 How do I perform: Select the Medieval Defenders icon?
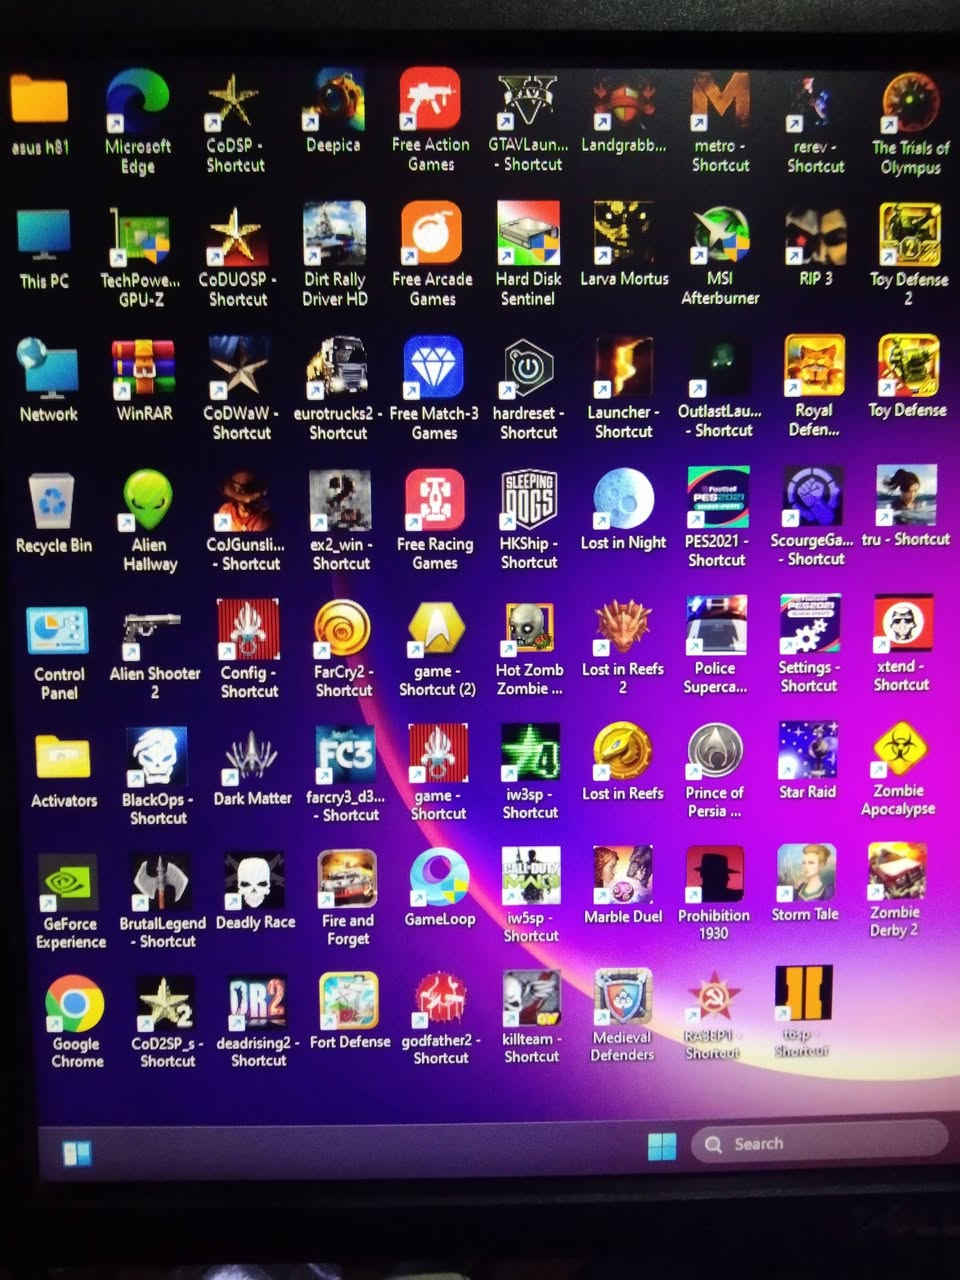coord(622,997)
